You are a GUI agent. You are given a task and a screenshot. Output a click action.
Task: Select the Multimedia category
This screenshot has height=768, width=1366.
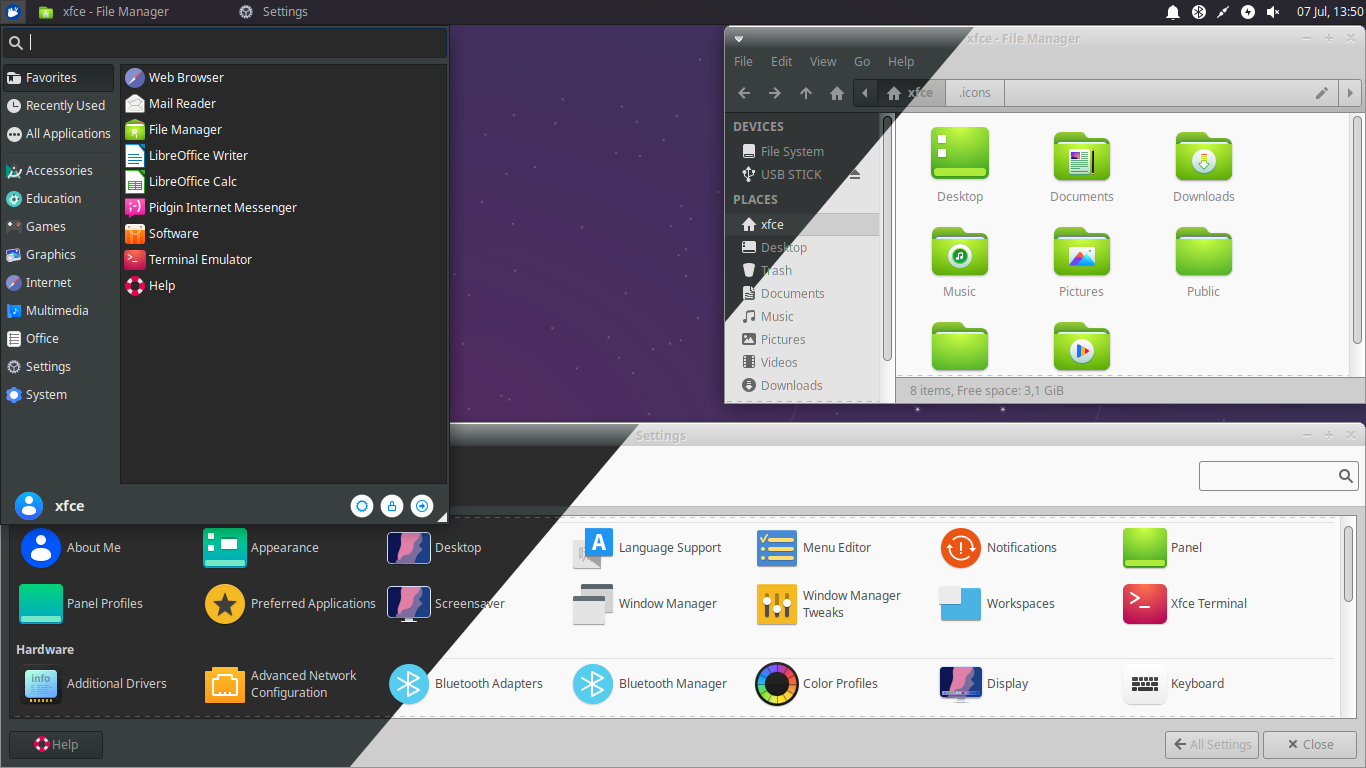tap(59, 311)
